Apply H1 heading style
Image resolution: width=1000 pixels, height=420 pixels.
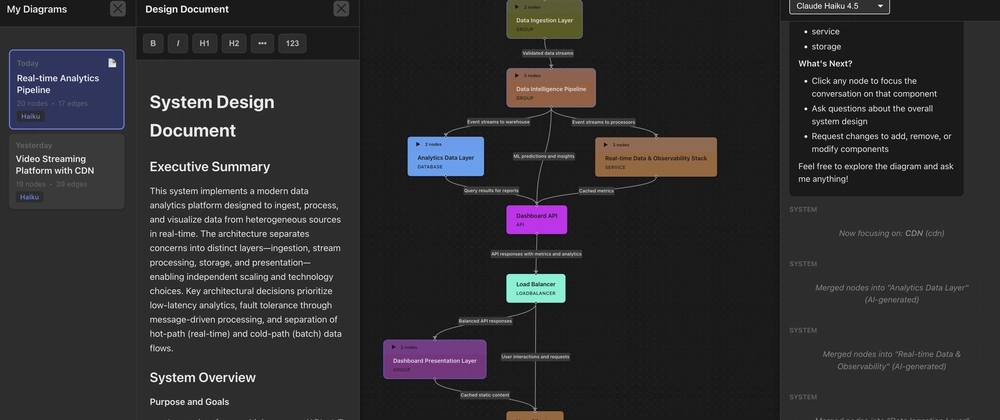point(205,43)
